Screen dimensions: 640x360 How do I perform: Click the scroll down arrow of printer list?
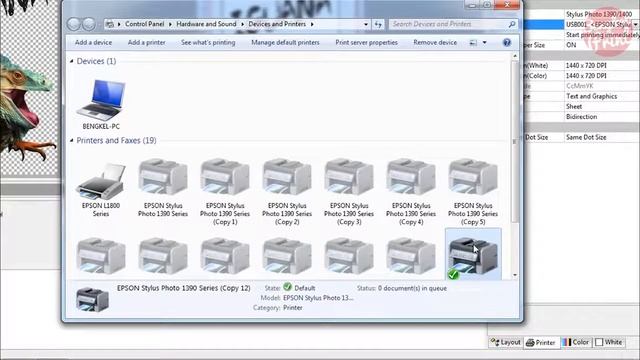515,275
